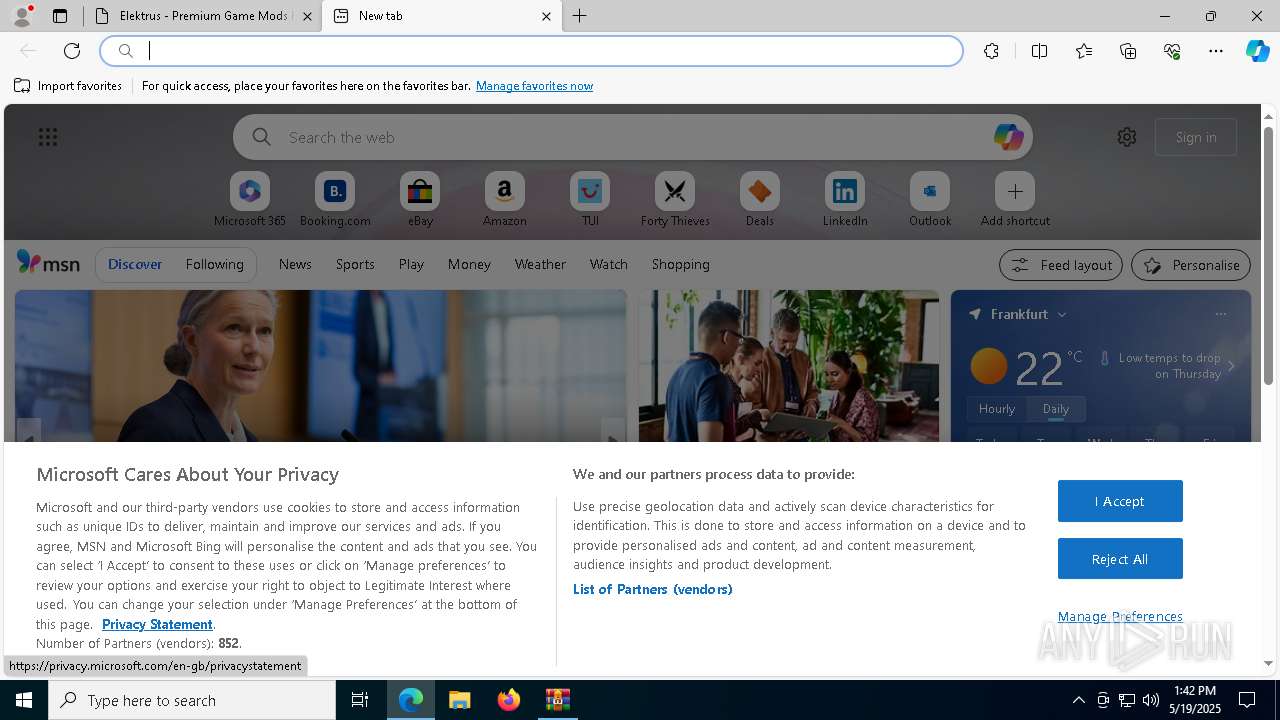Click the Reject All privacy button

[1120, 559]
